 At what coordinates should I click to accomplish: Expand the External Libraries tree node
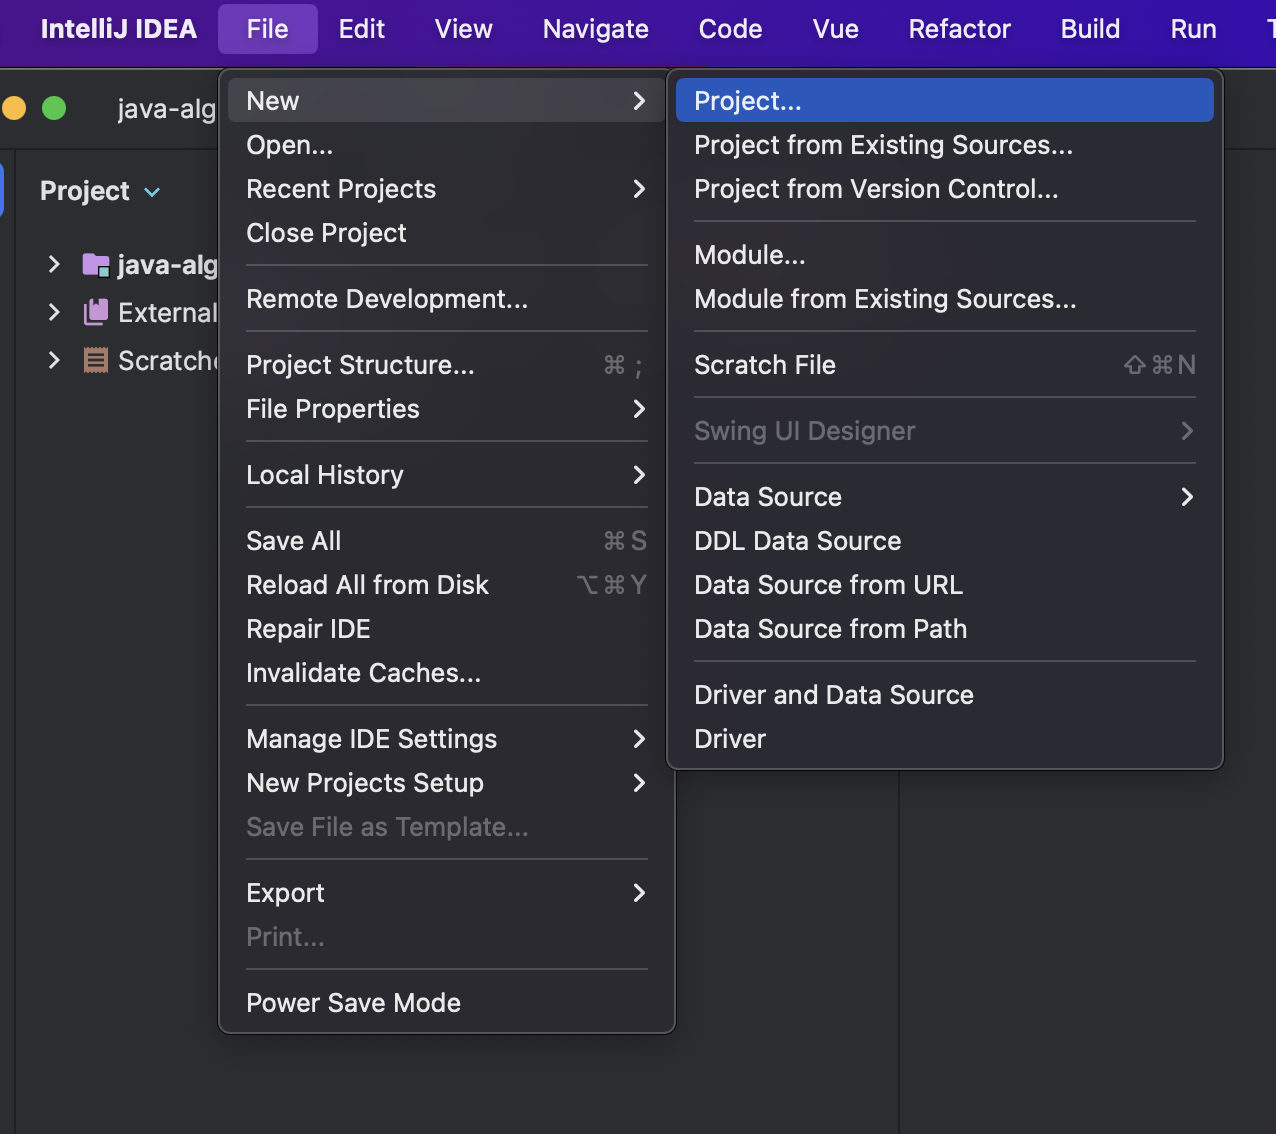[54, 312]
